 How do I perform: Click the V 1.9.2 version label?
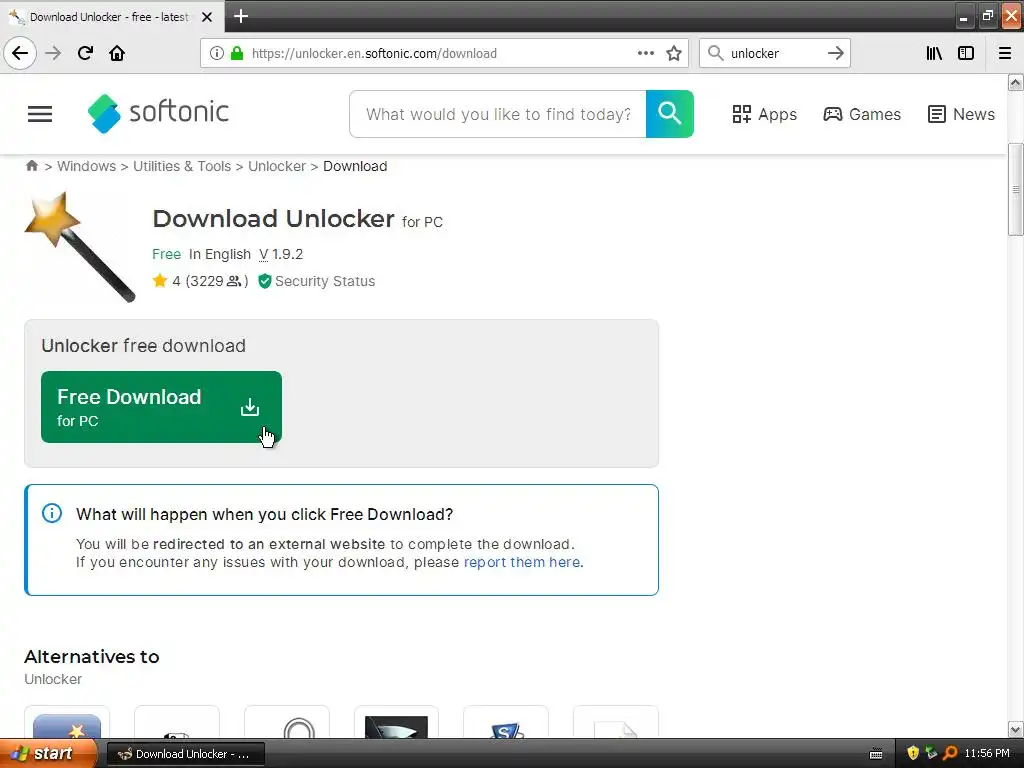click(281, 254)
